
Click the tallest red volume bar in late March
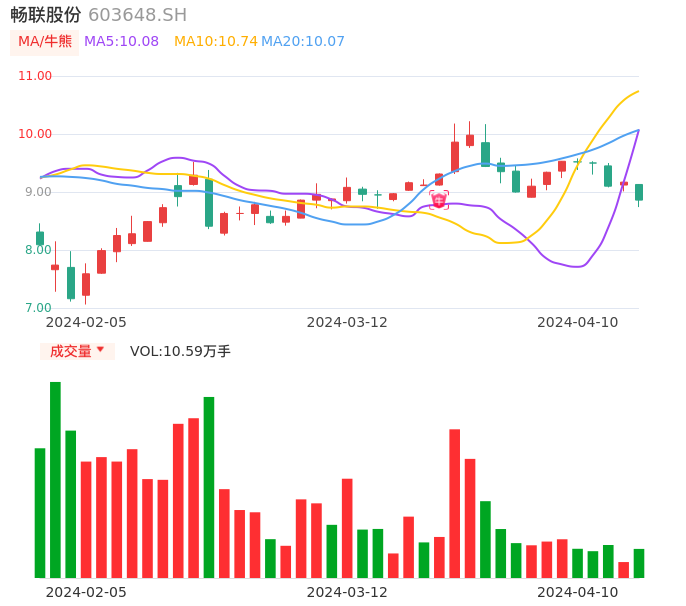[455, 503]
